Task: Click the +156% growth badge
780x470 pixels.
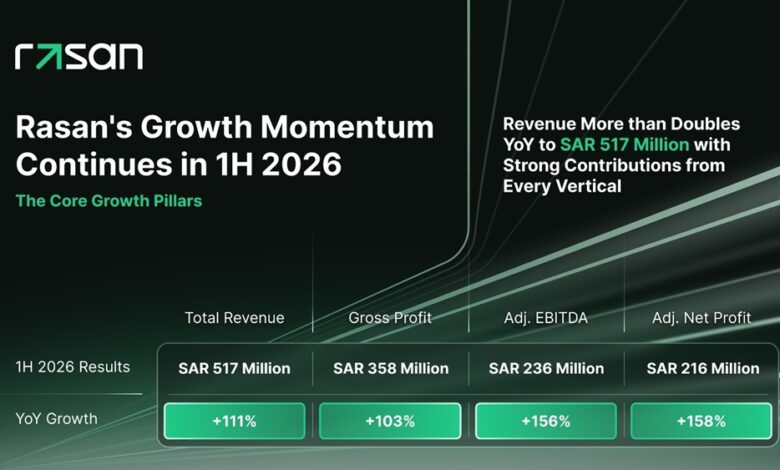Action: (x=546, y=421)
